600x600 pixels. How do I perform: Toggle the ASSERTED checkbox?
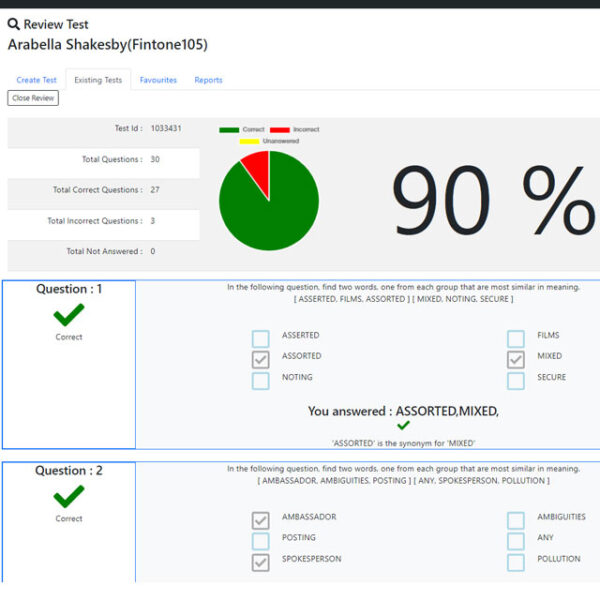pos(261,339)
